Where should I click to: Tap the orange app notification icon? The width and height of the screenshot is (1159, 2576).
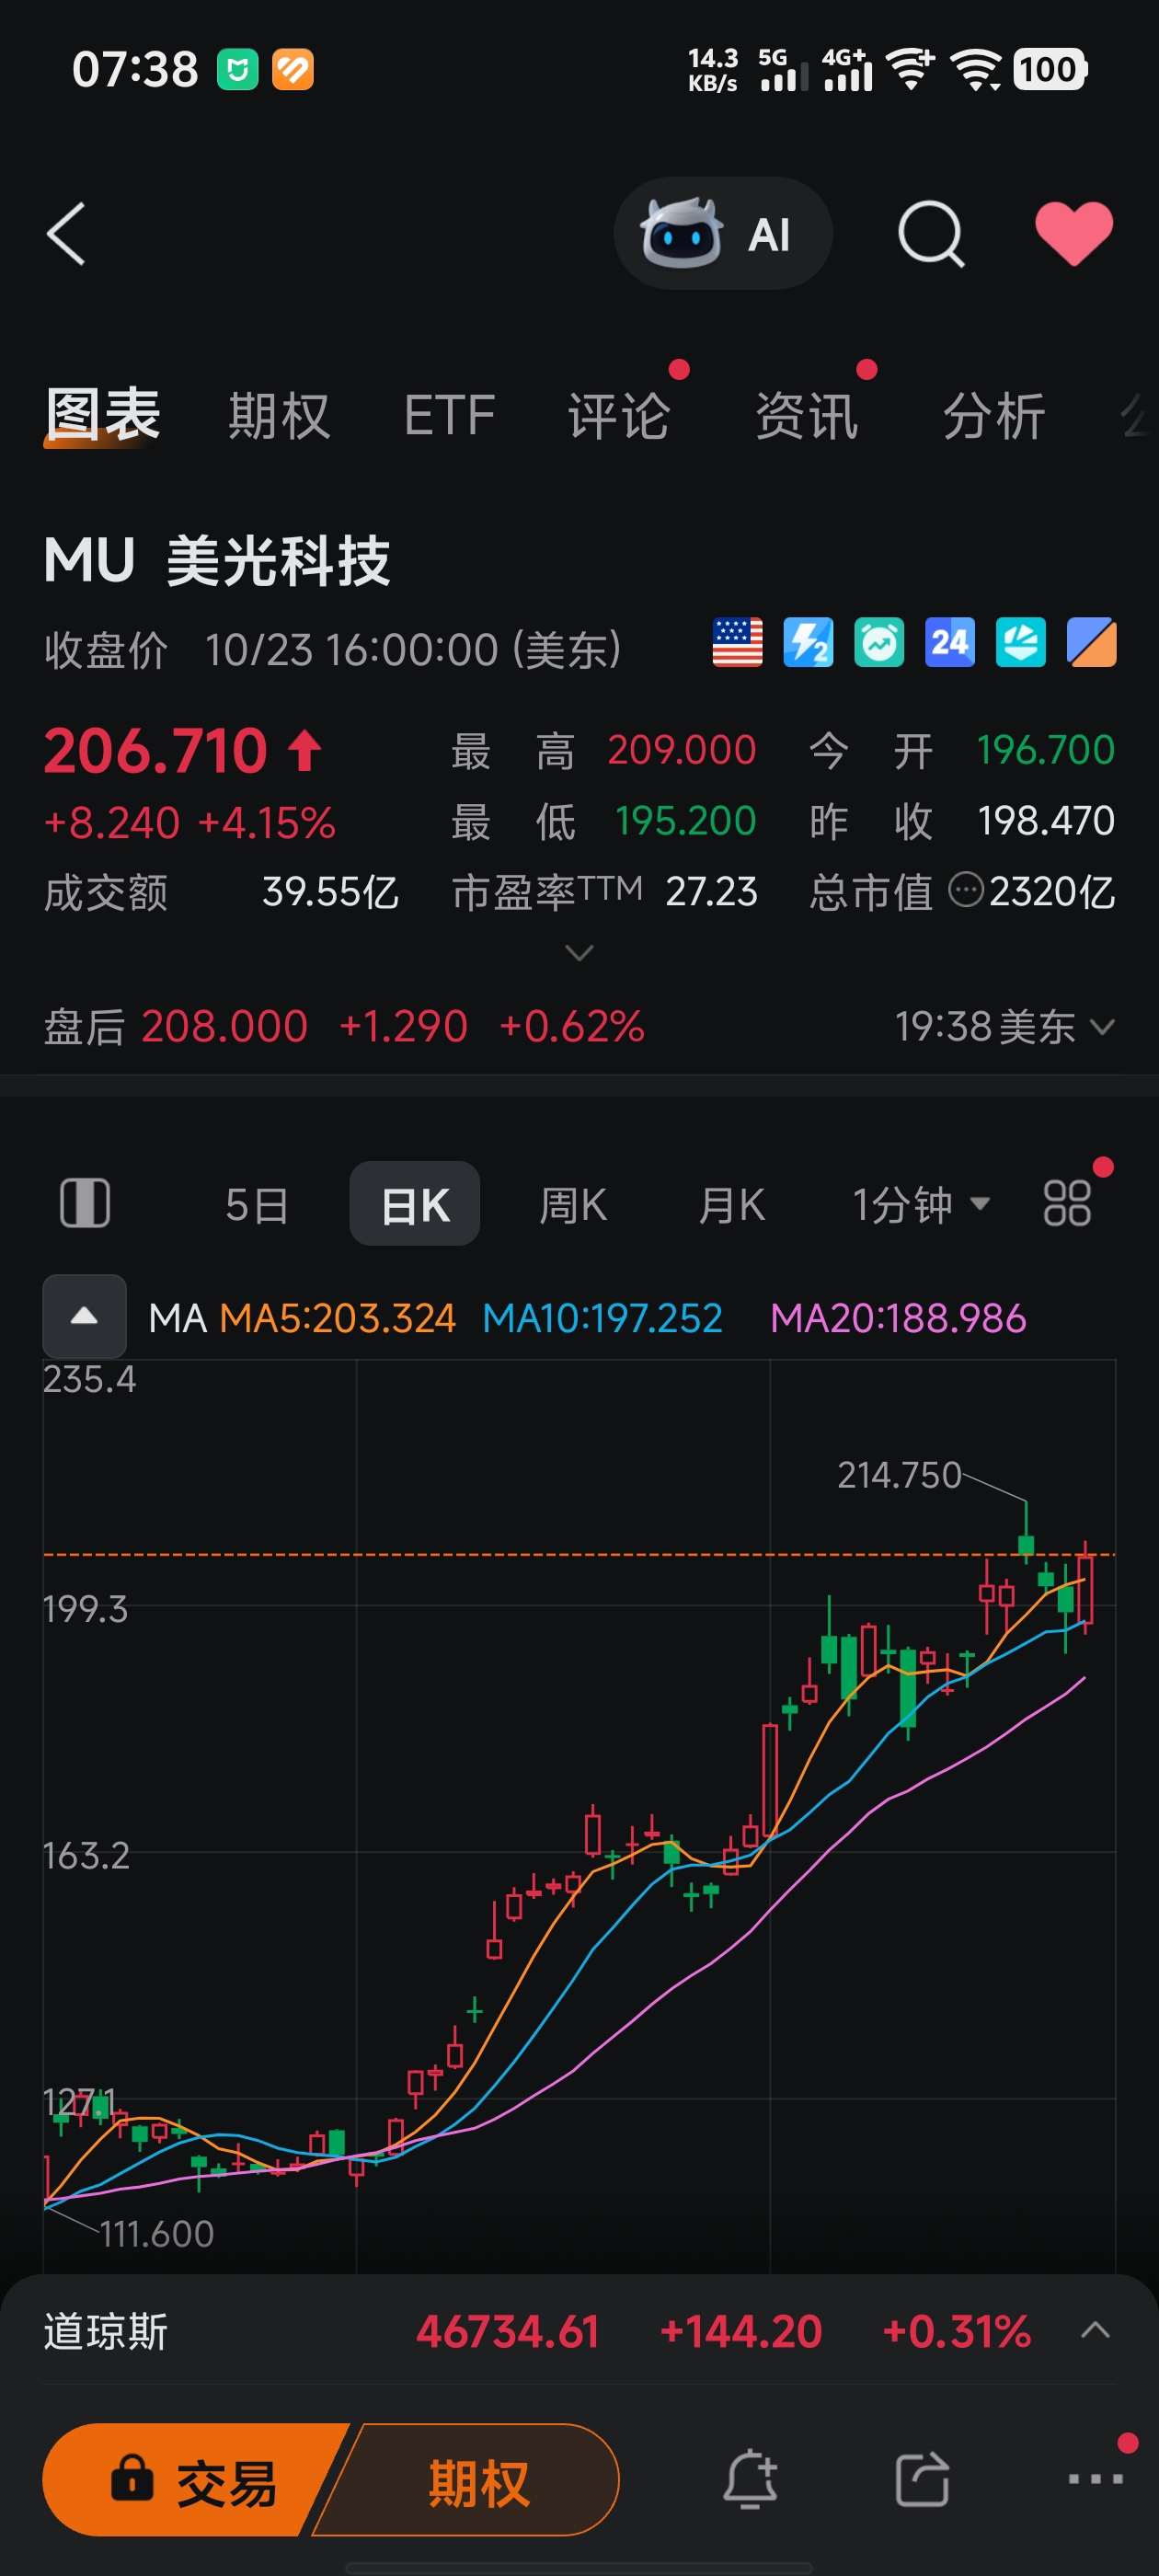pos(293,70)
